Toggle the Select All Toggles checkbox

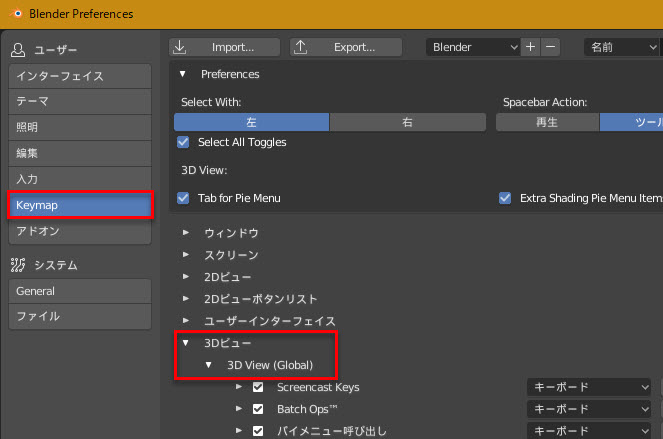[x=183, y=142]
